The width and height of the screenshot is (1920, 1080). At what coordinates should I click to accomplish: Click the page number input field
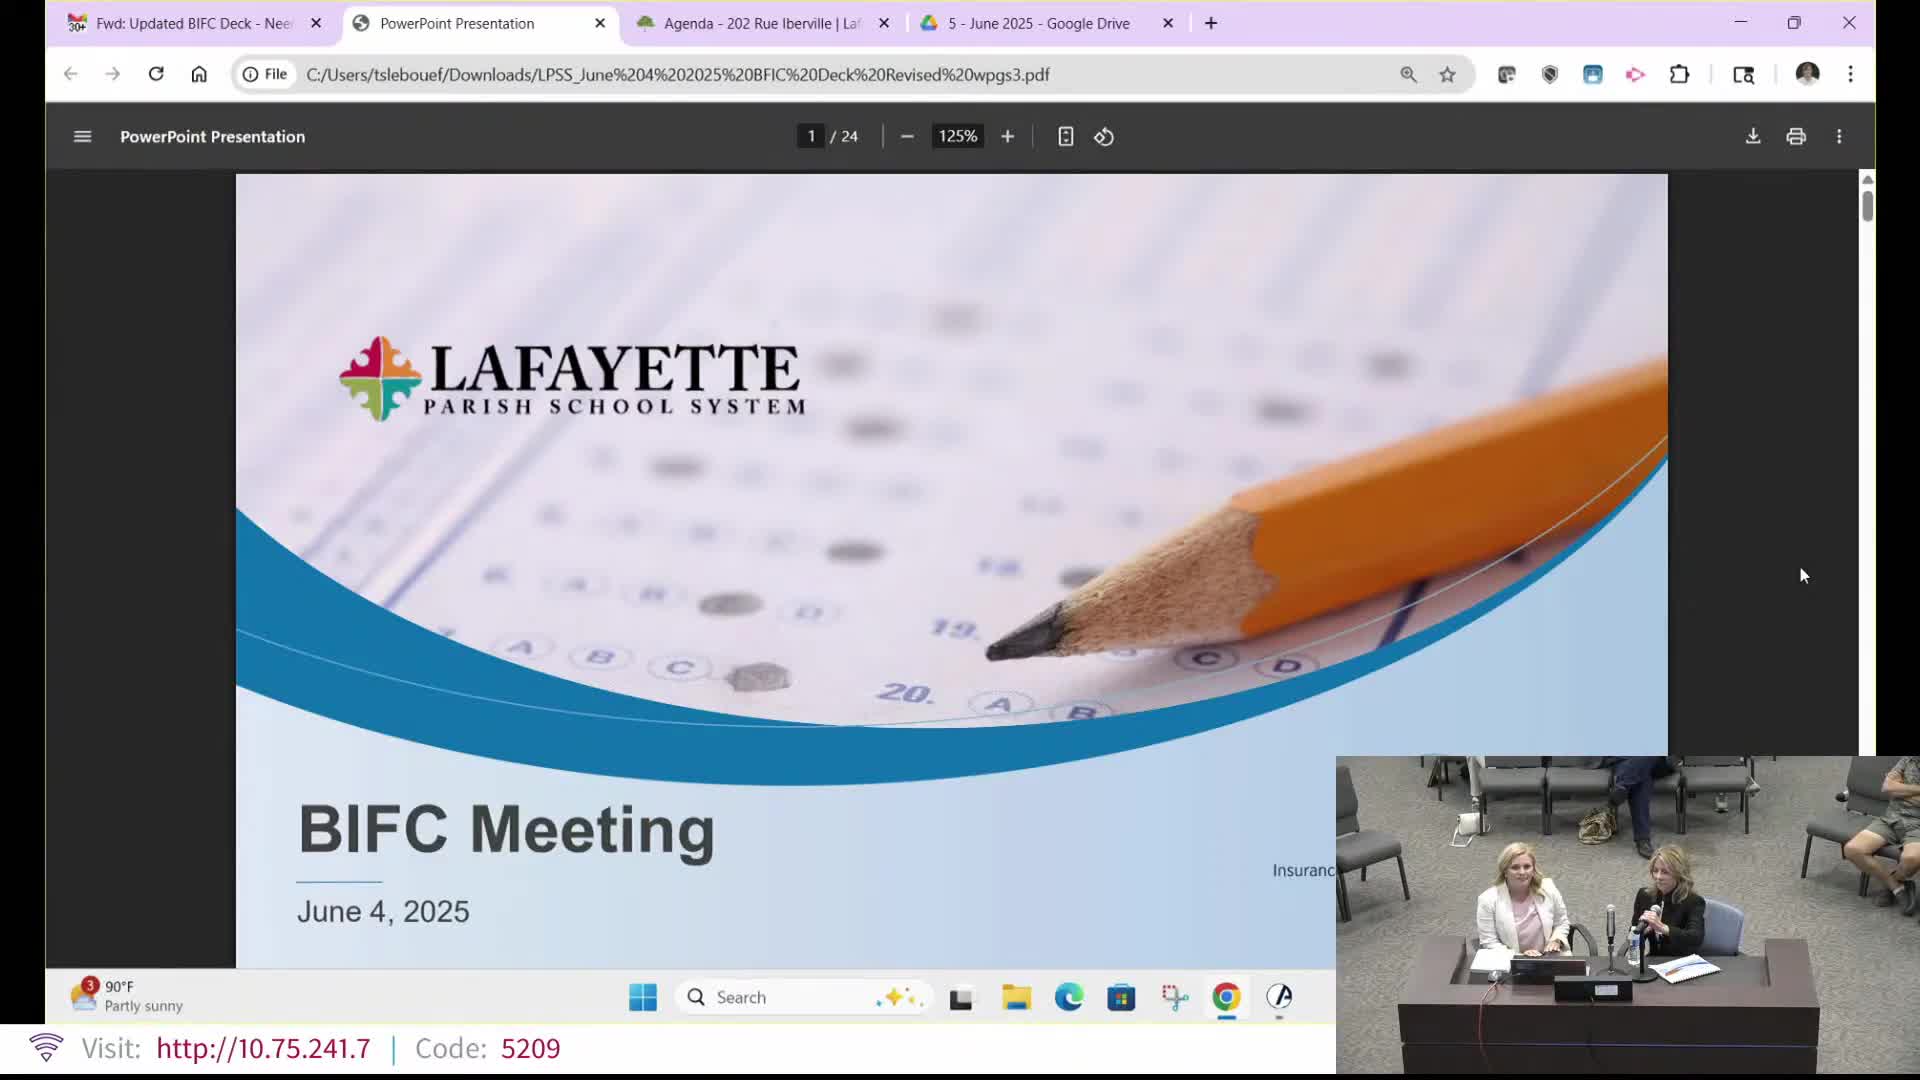point(811,137)
